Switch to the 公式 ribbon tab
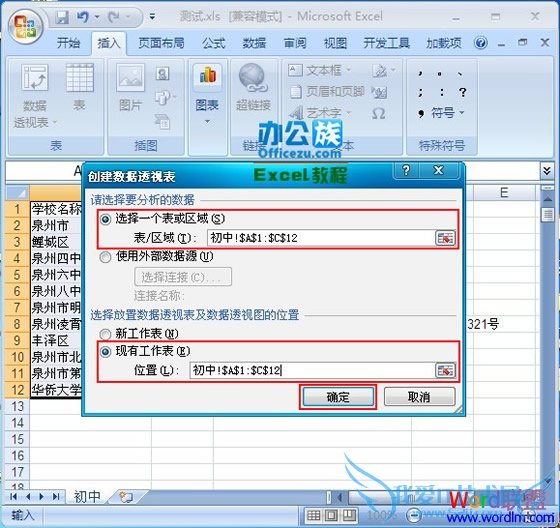Screen dimensions: 560x528 point(214,43)
